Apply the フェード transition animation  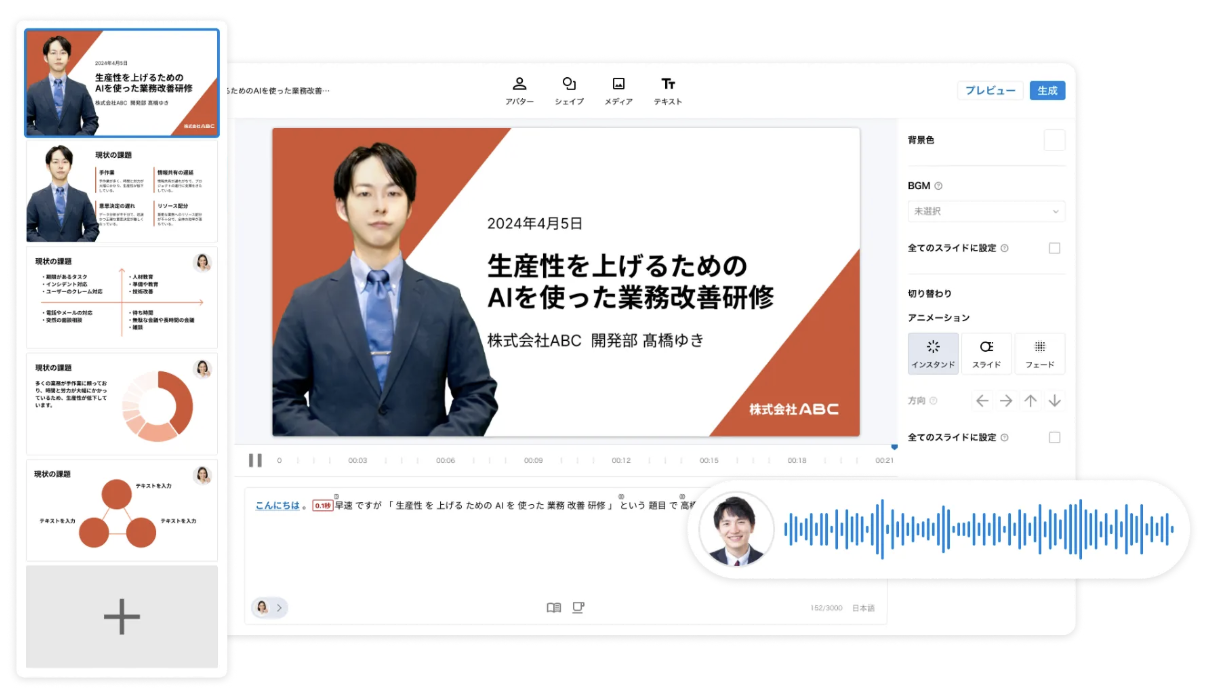tap(1040, 353)
